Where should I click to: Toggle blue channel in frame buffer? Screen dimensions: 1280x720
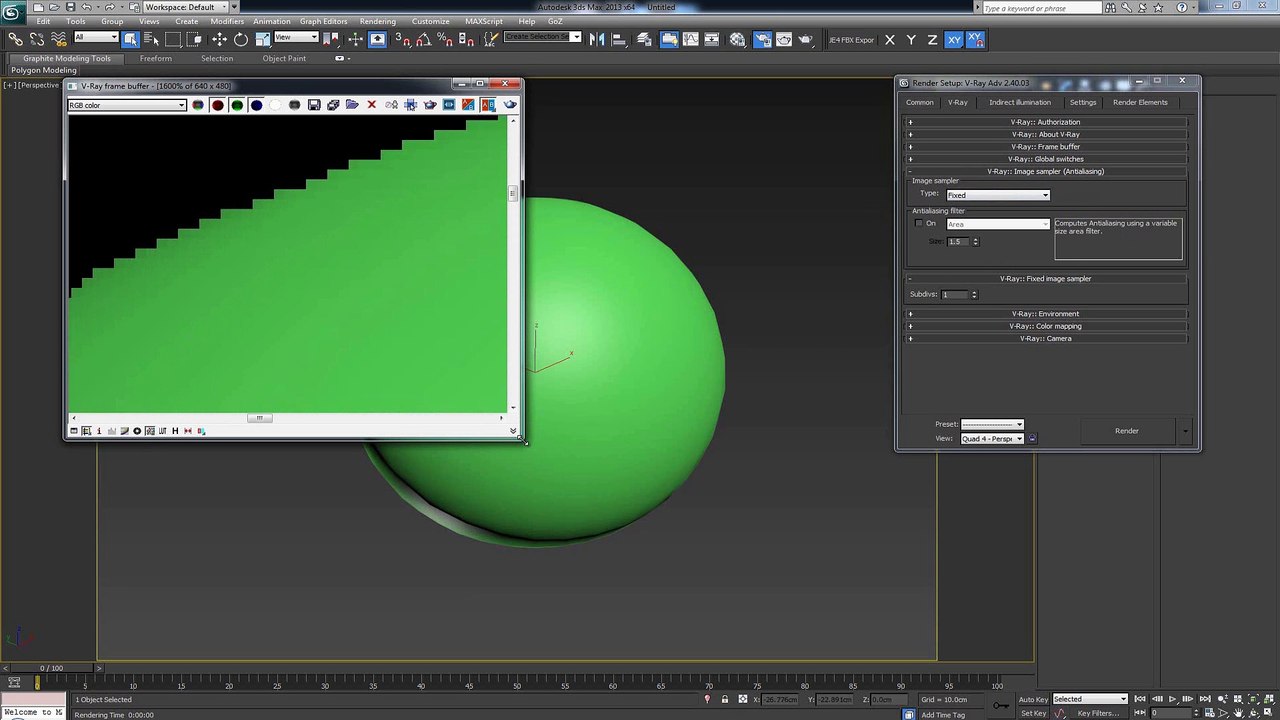[256, 105]
